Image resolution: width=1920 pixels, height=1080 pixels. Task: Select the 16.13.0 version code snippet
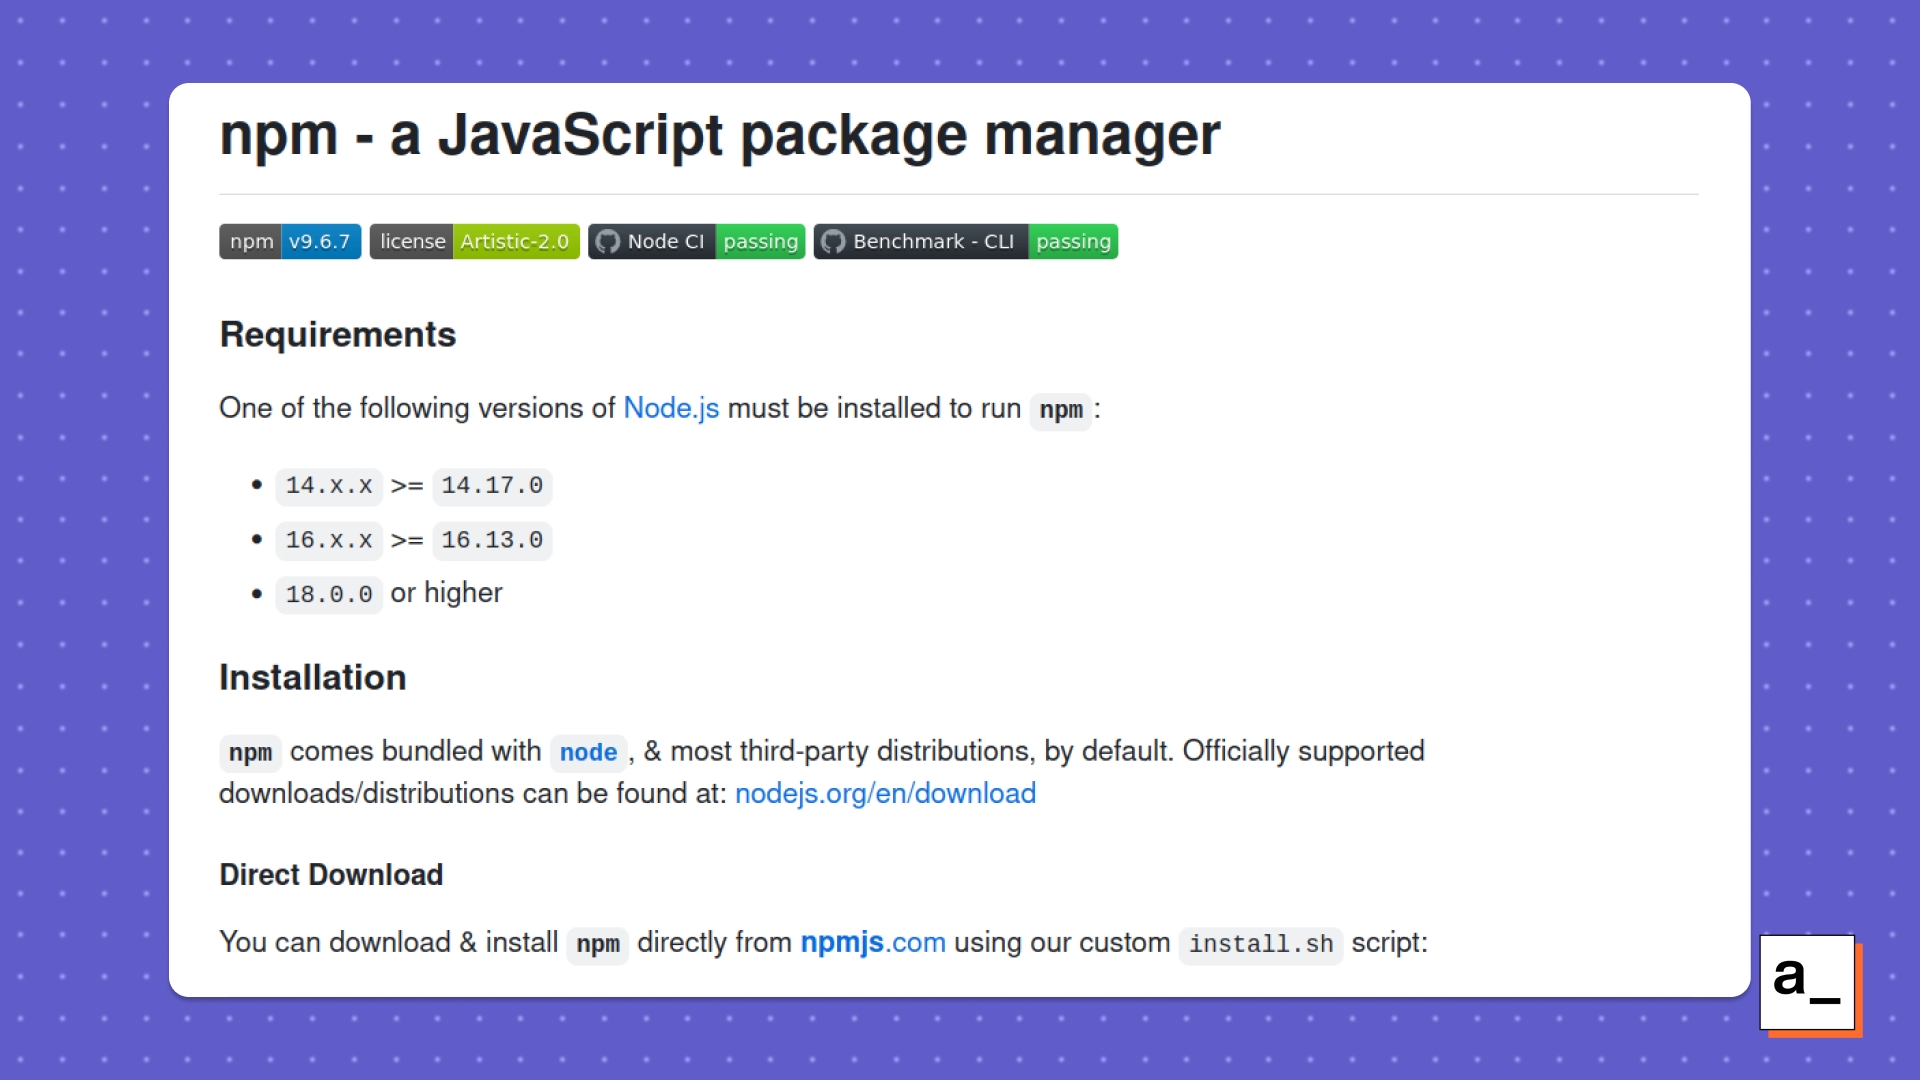pyautogui.click(x=492, y=541)
